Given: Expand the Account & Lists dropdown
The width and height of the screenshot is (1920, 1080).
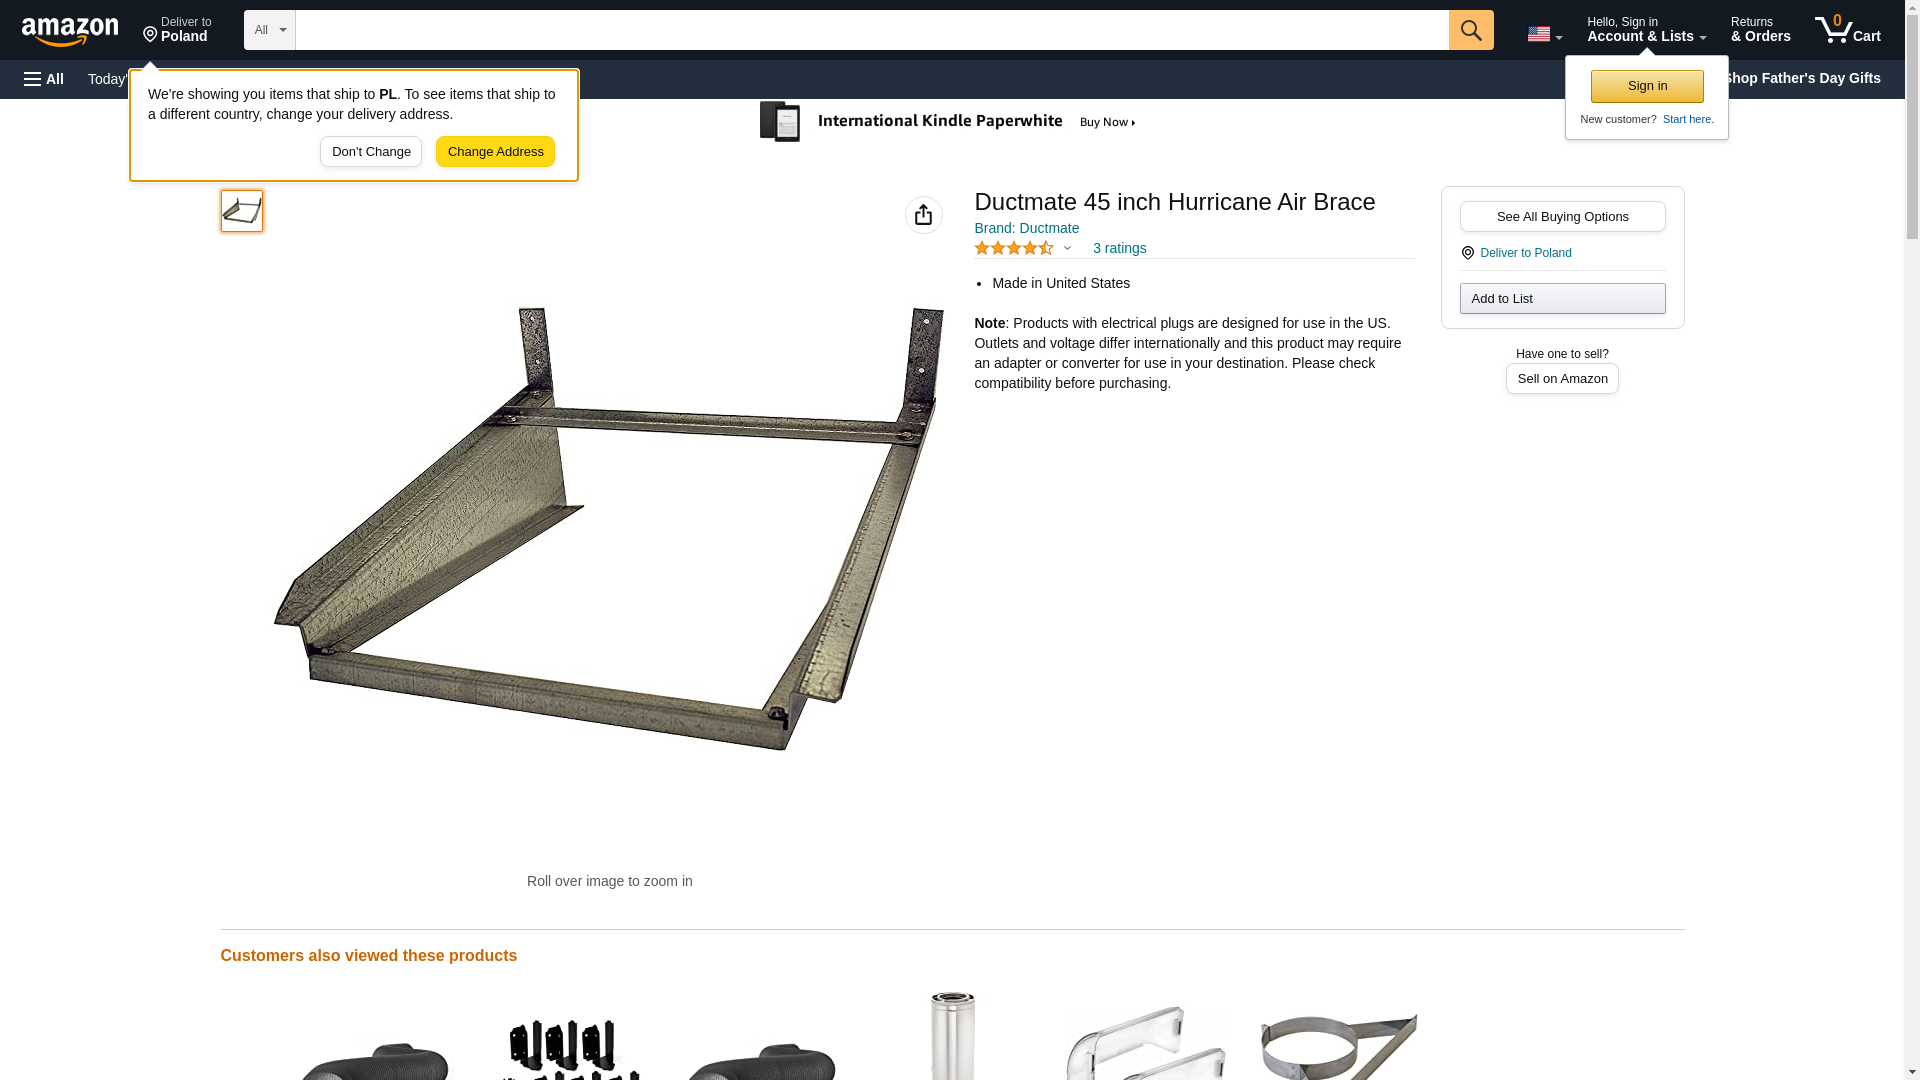Looking at the screenshot, I should (1646, 29).
